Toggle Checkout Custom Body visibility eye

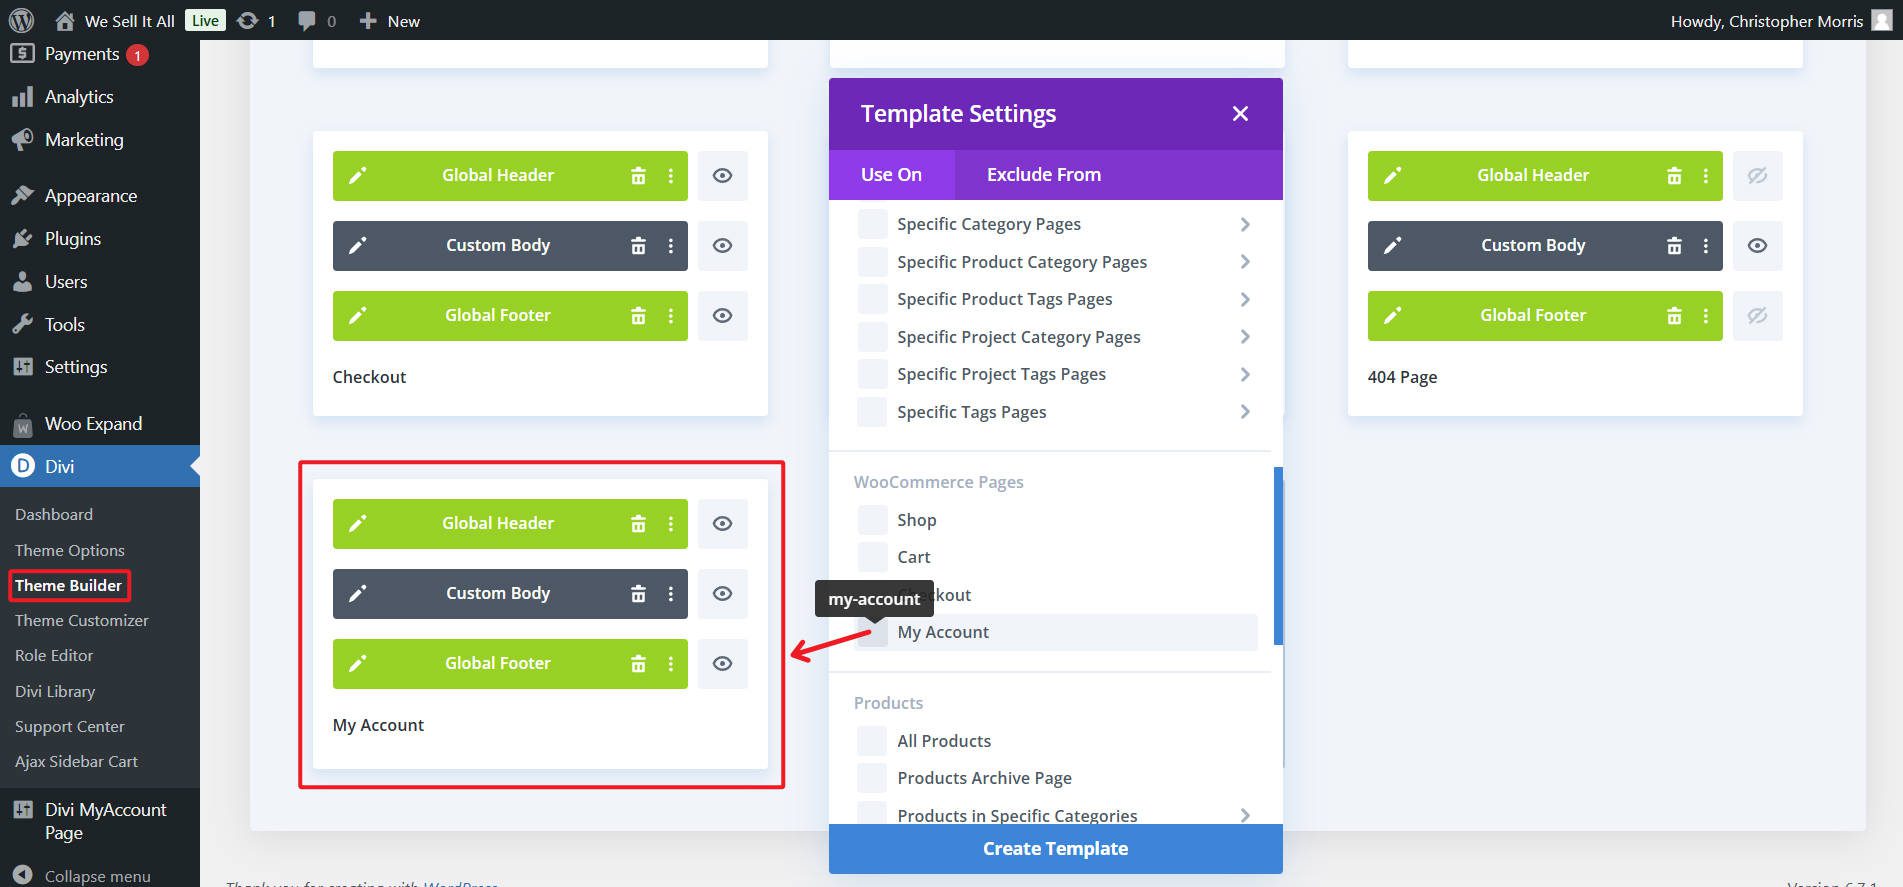click(722, 246)
